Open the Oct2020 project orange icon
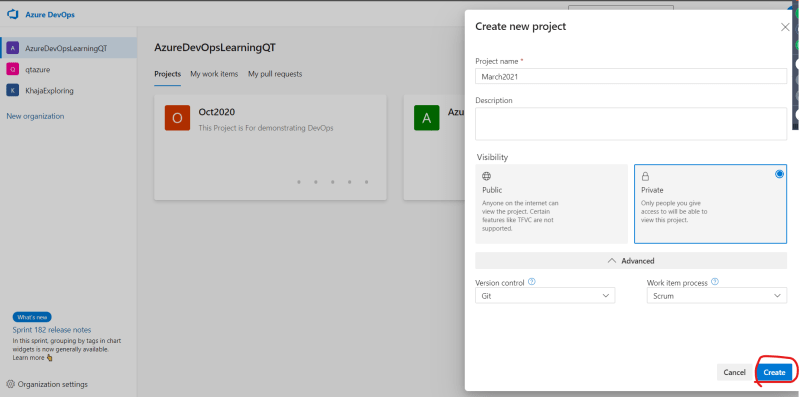The width and height of the screenshot is (799, 397). click(177, 118)
